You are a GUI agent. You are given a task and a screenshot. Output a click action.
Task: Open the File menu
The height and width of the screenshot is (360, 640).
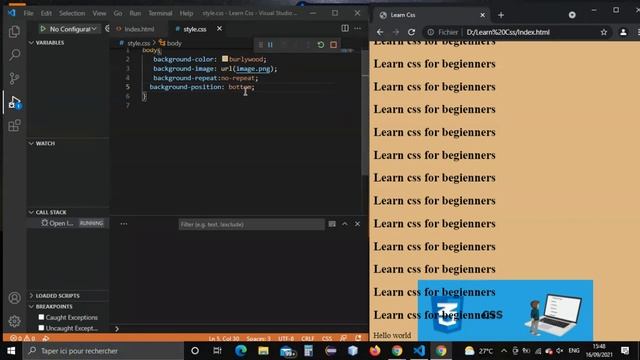[x=28, y=13]
